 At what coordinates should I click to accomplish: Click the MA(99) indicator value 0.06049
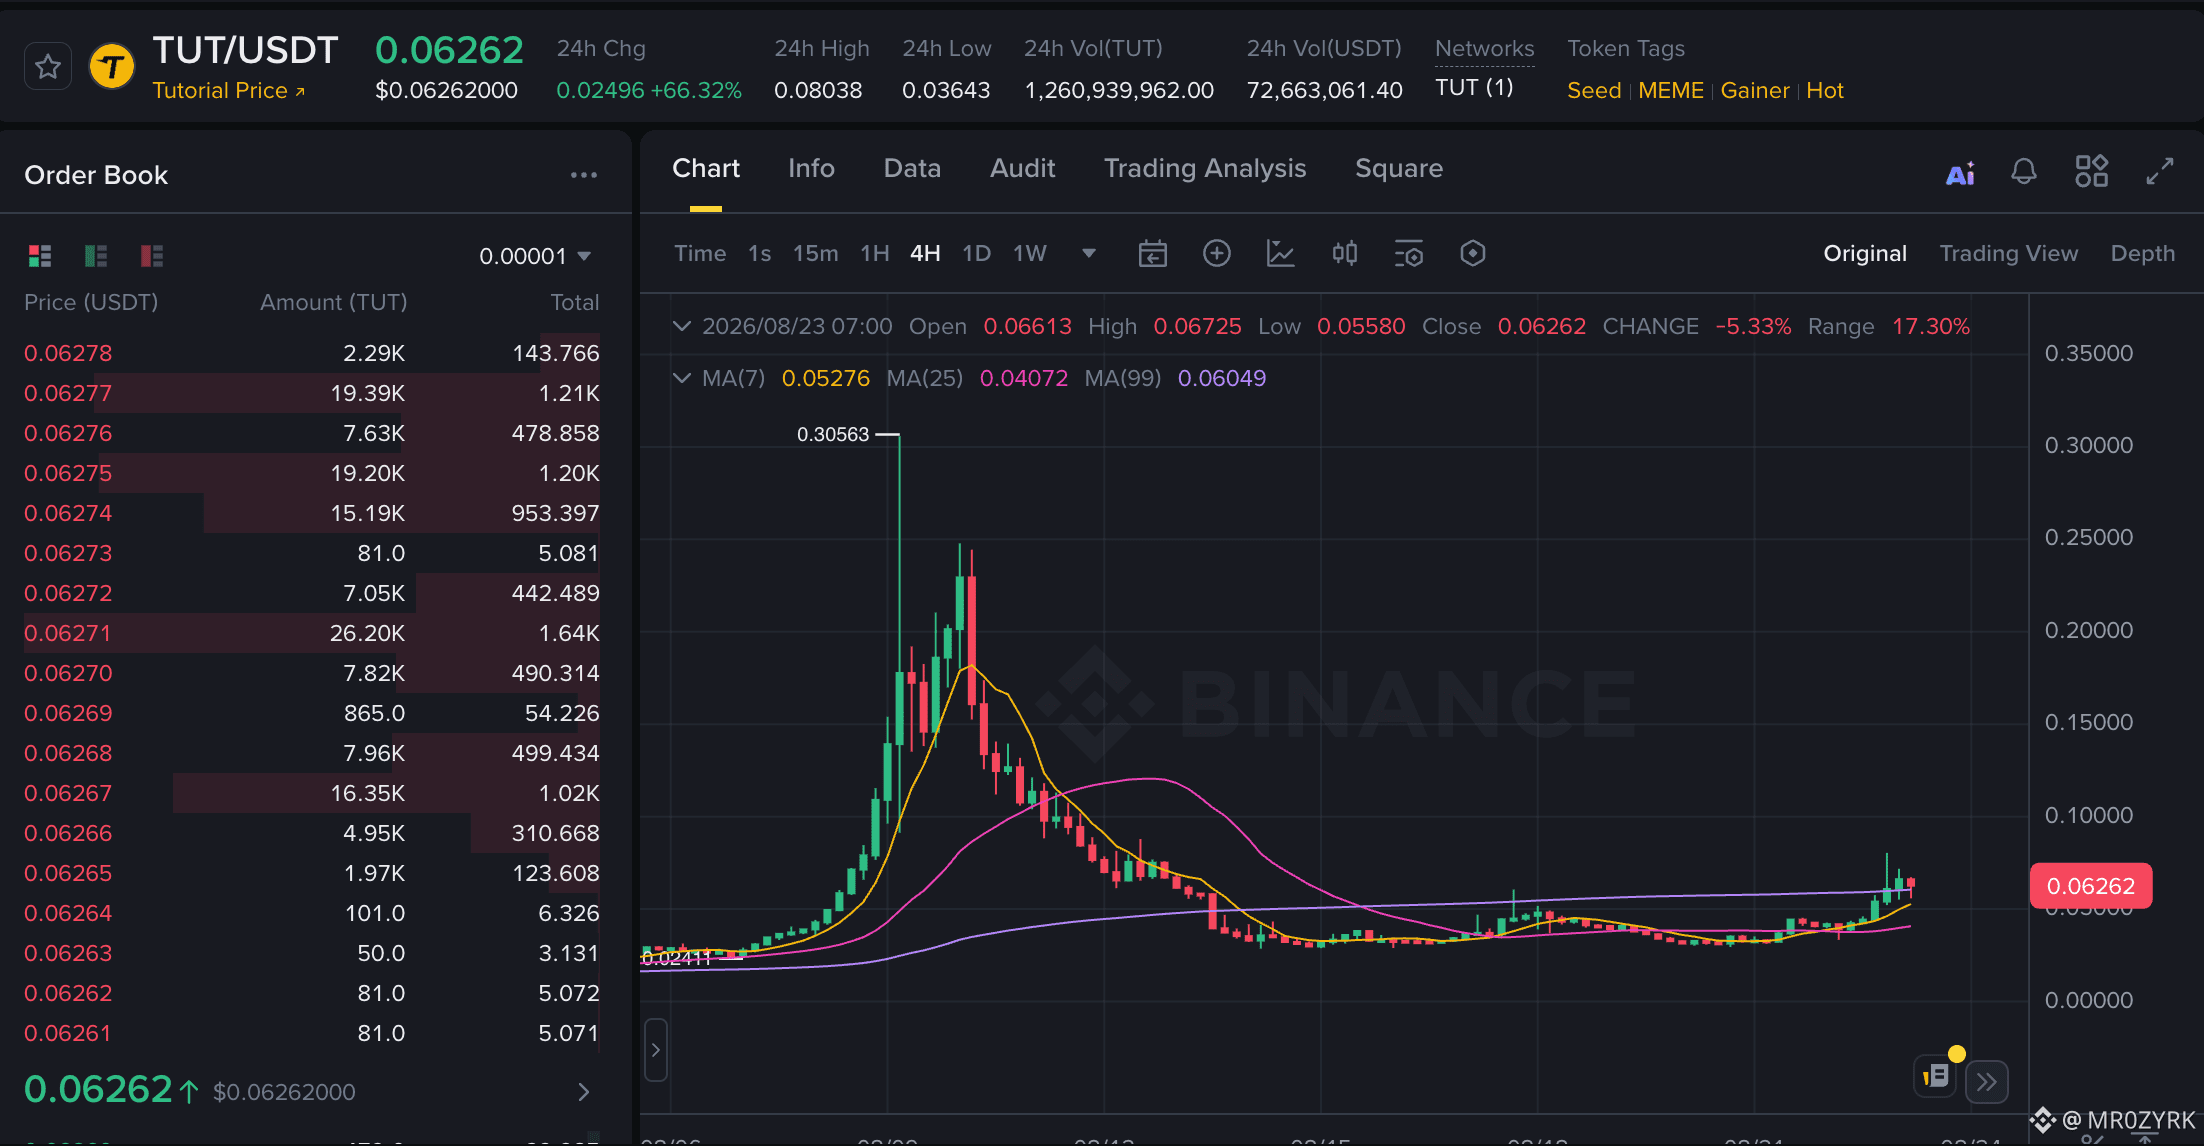pos(1222,378)
